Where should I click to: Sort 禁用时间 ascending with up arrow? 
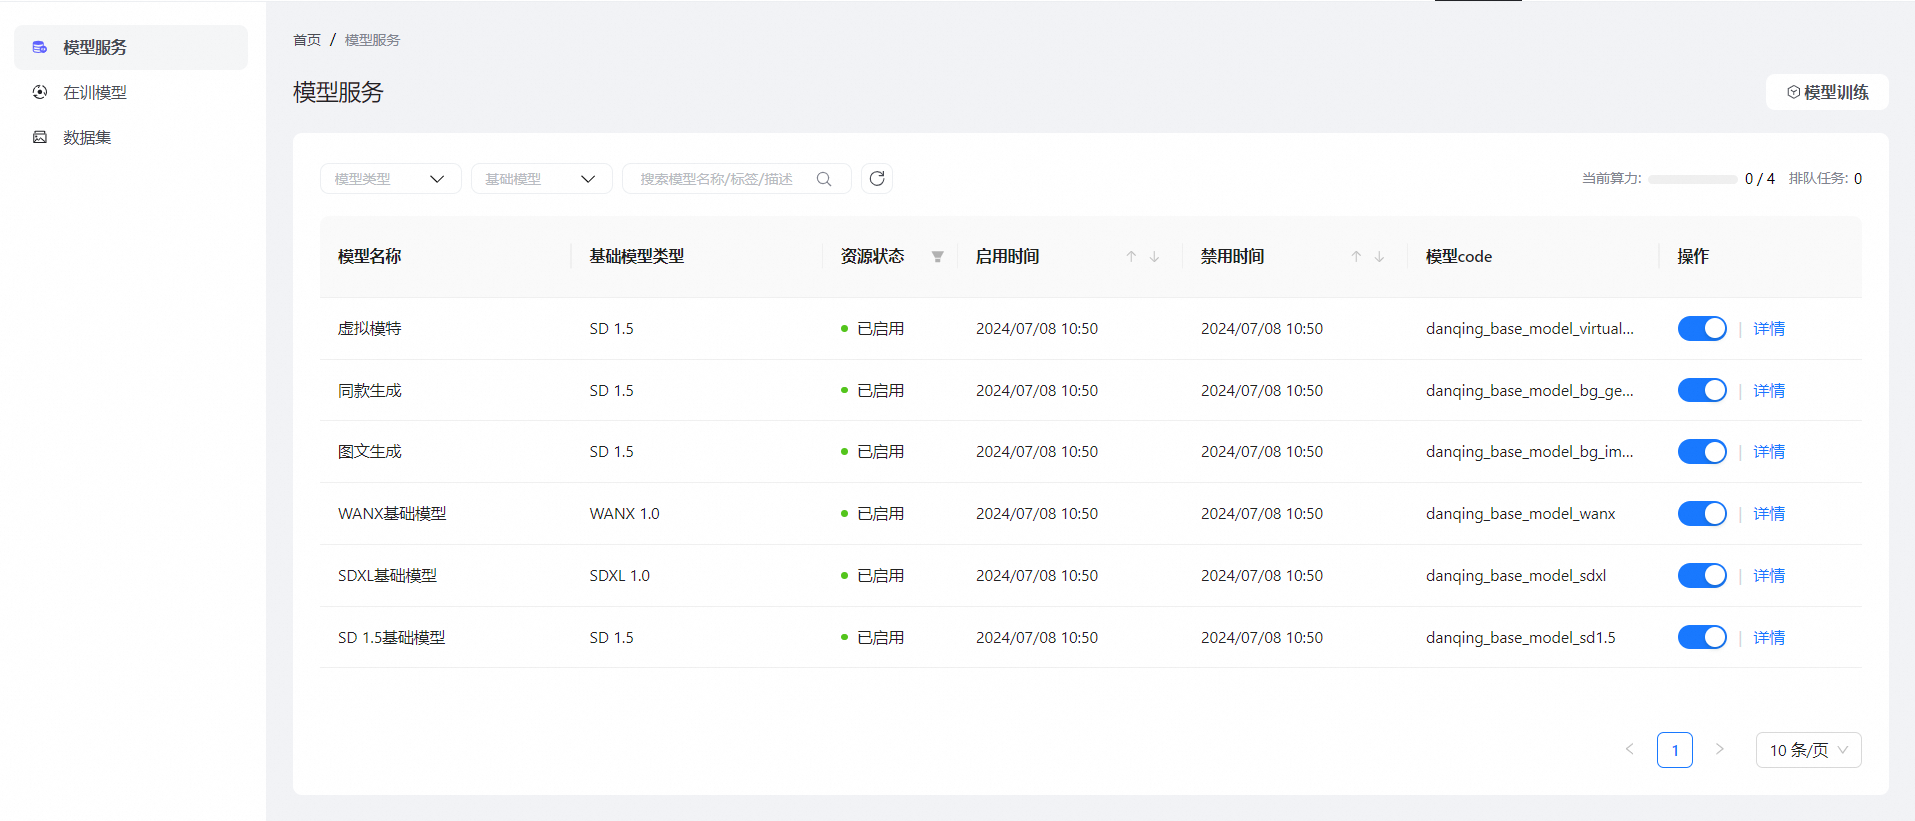1356,257
